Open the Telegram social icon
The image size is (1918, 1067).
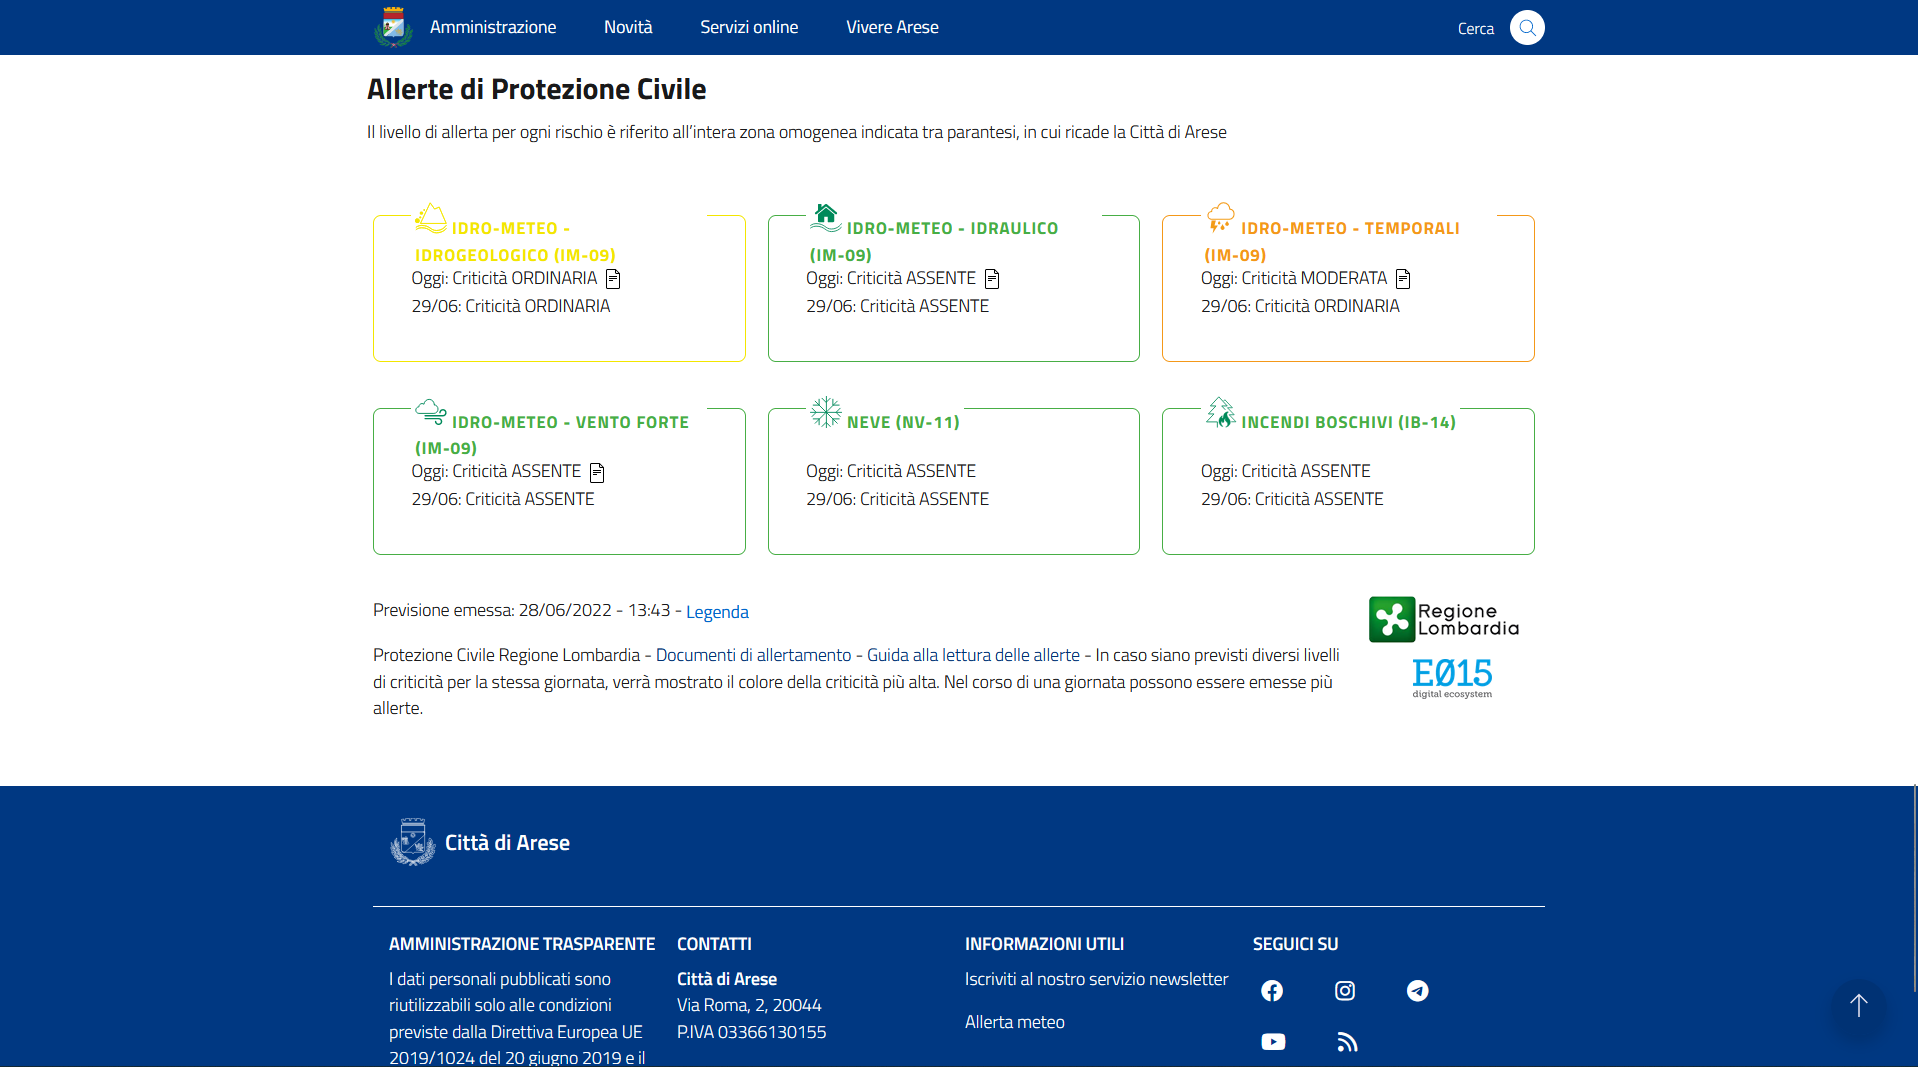coord(1417,990)
